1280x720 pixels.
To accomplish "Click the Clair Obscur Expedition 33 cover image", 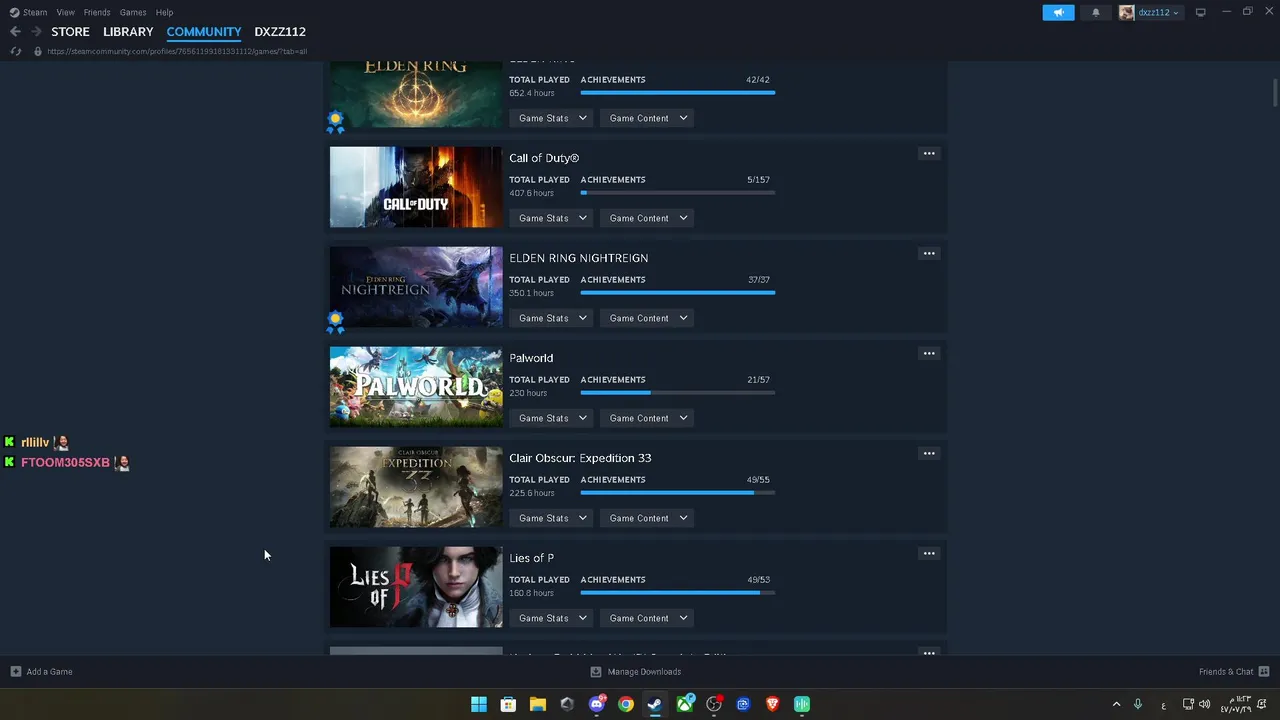I will [416, 487].
